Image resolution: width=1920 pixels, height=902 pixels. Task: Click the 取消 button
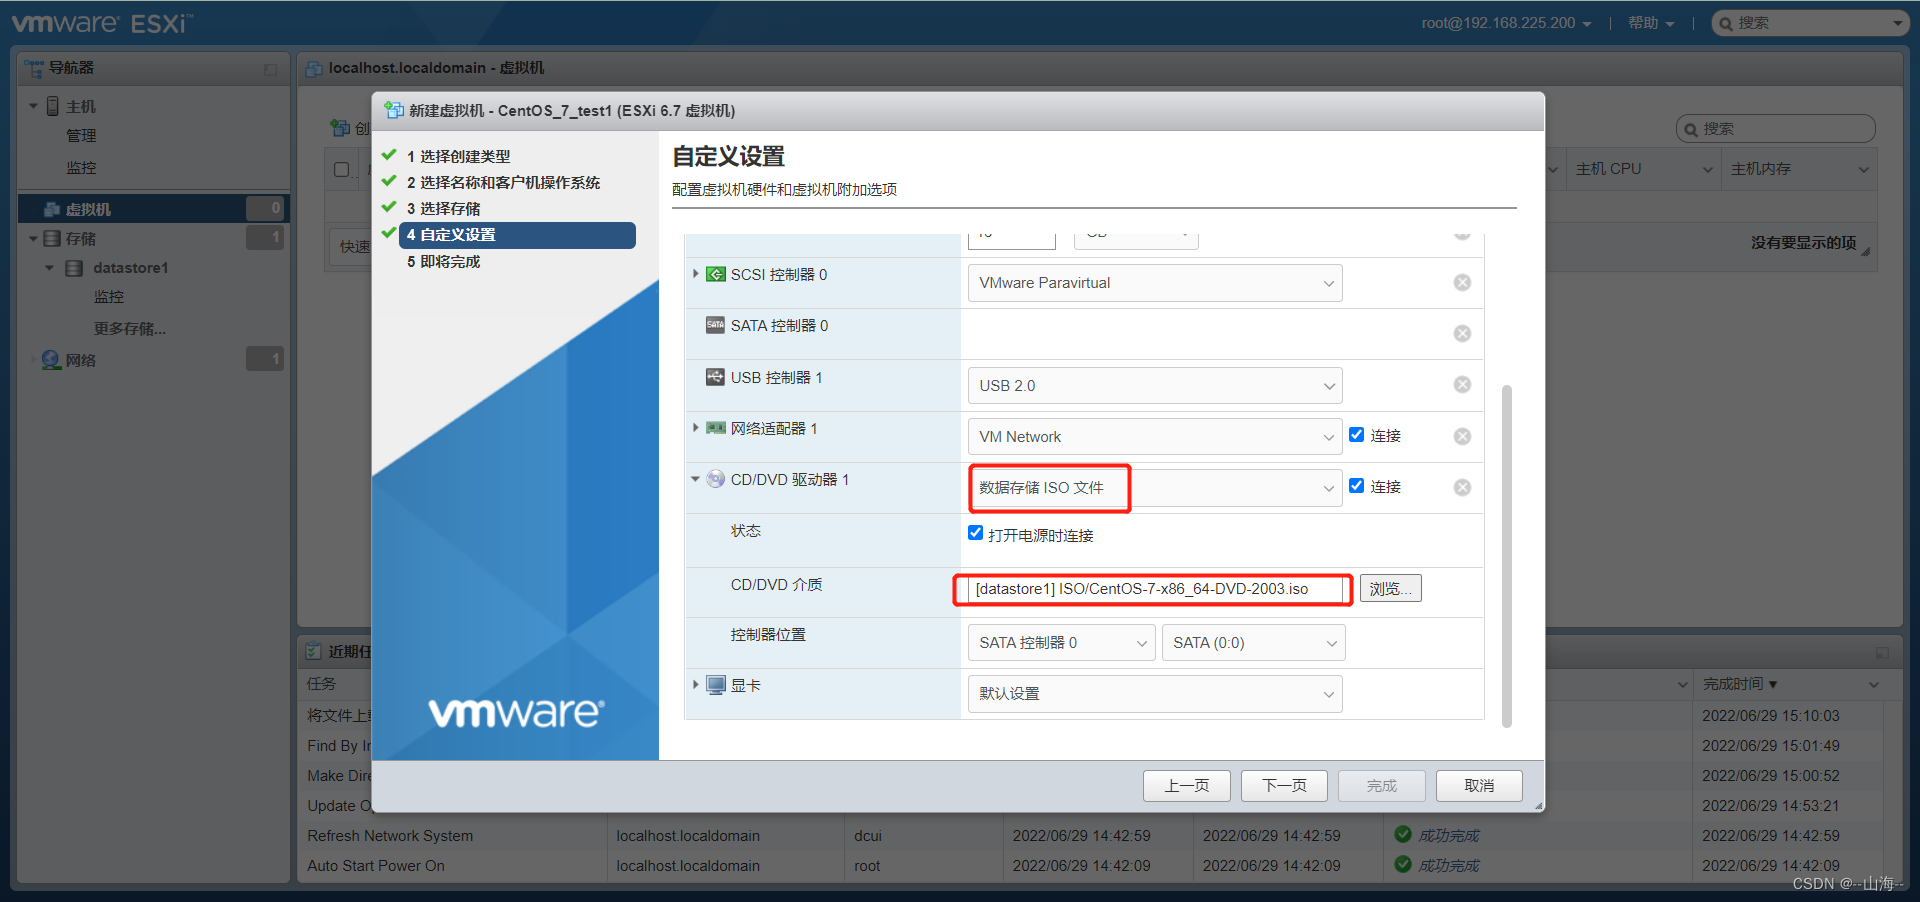tap(1479, 786)
